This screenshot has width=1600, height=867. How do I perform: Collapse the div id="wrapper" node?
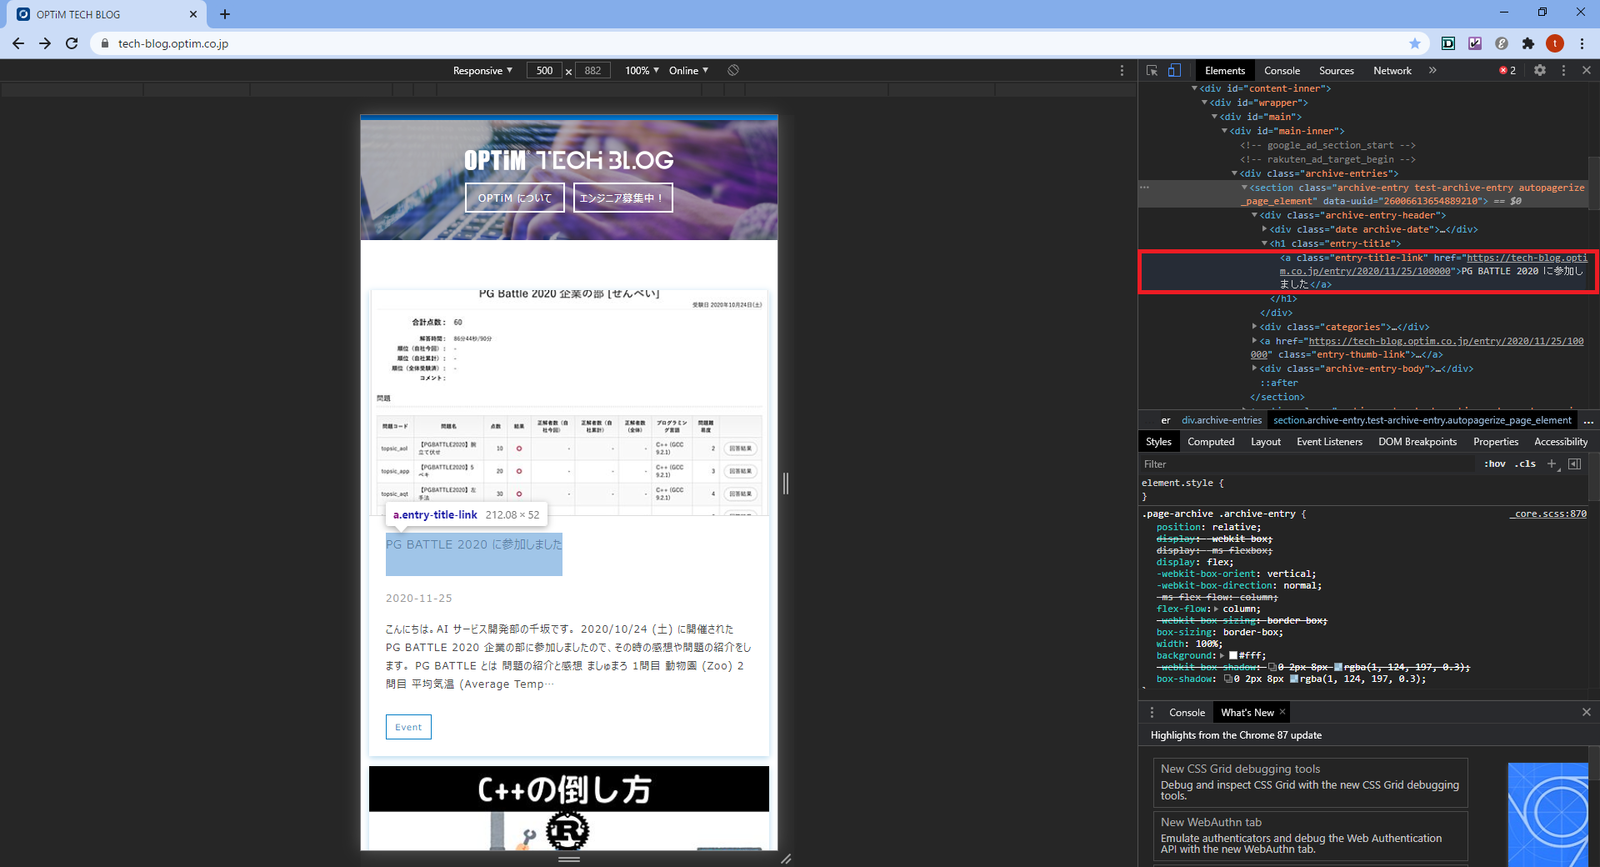[x=1204, y=102]
